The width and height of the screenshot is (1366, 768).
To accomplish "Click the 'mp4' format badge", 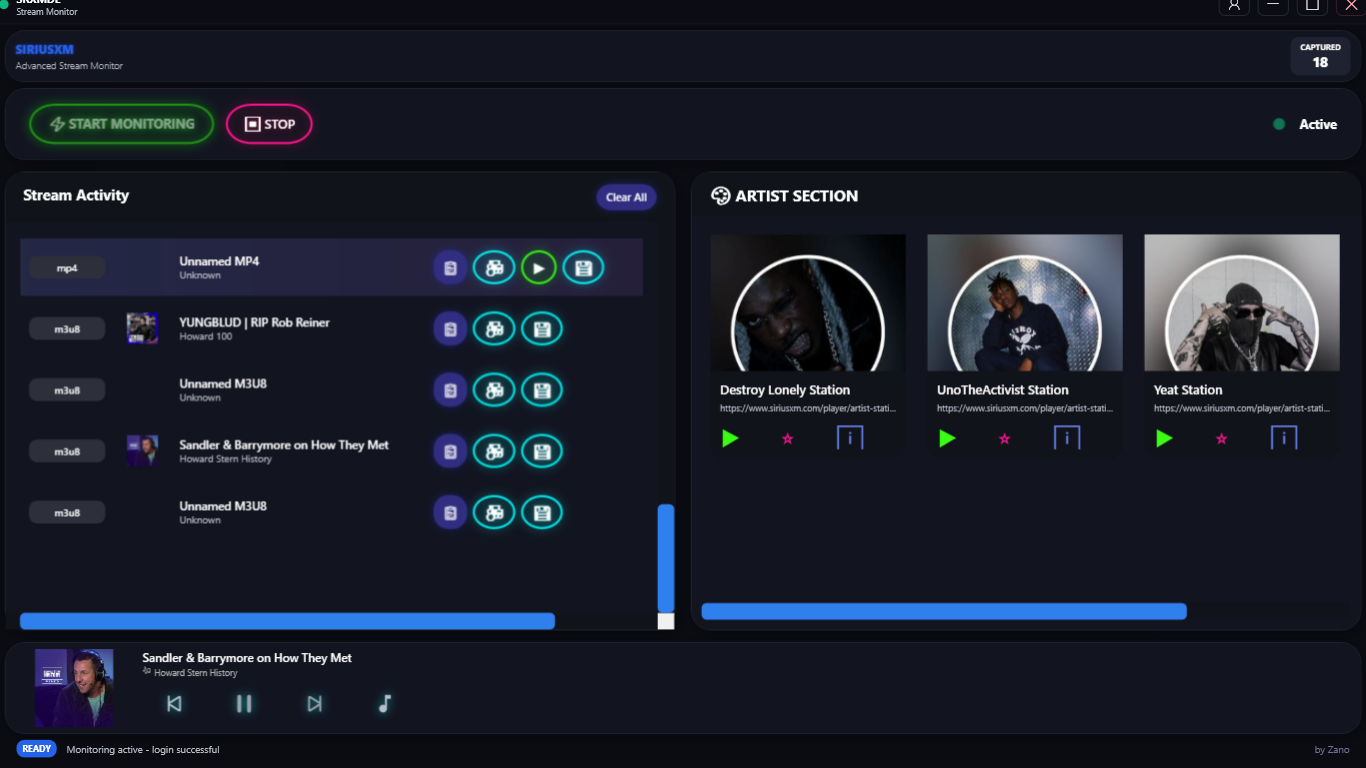I will 67,268.
